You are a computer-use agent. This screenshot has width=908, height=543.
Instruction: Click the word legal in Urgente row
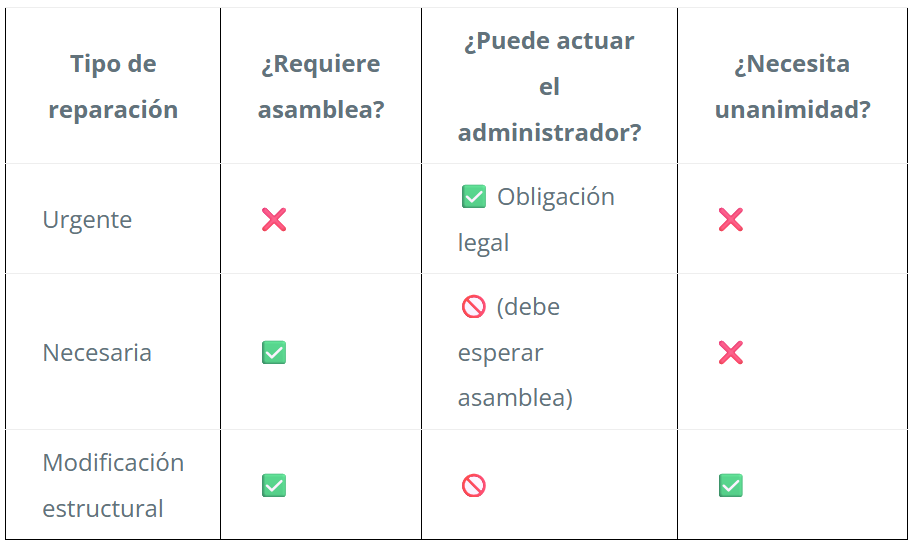(x=484, y=243)
